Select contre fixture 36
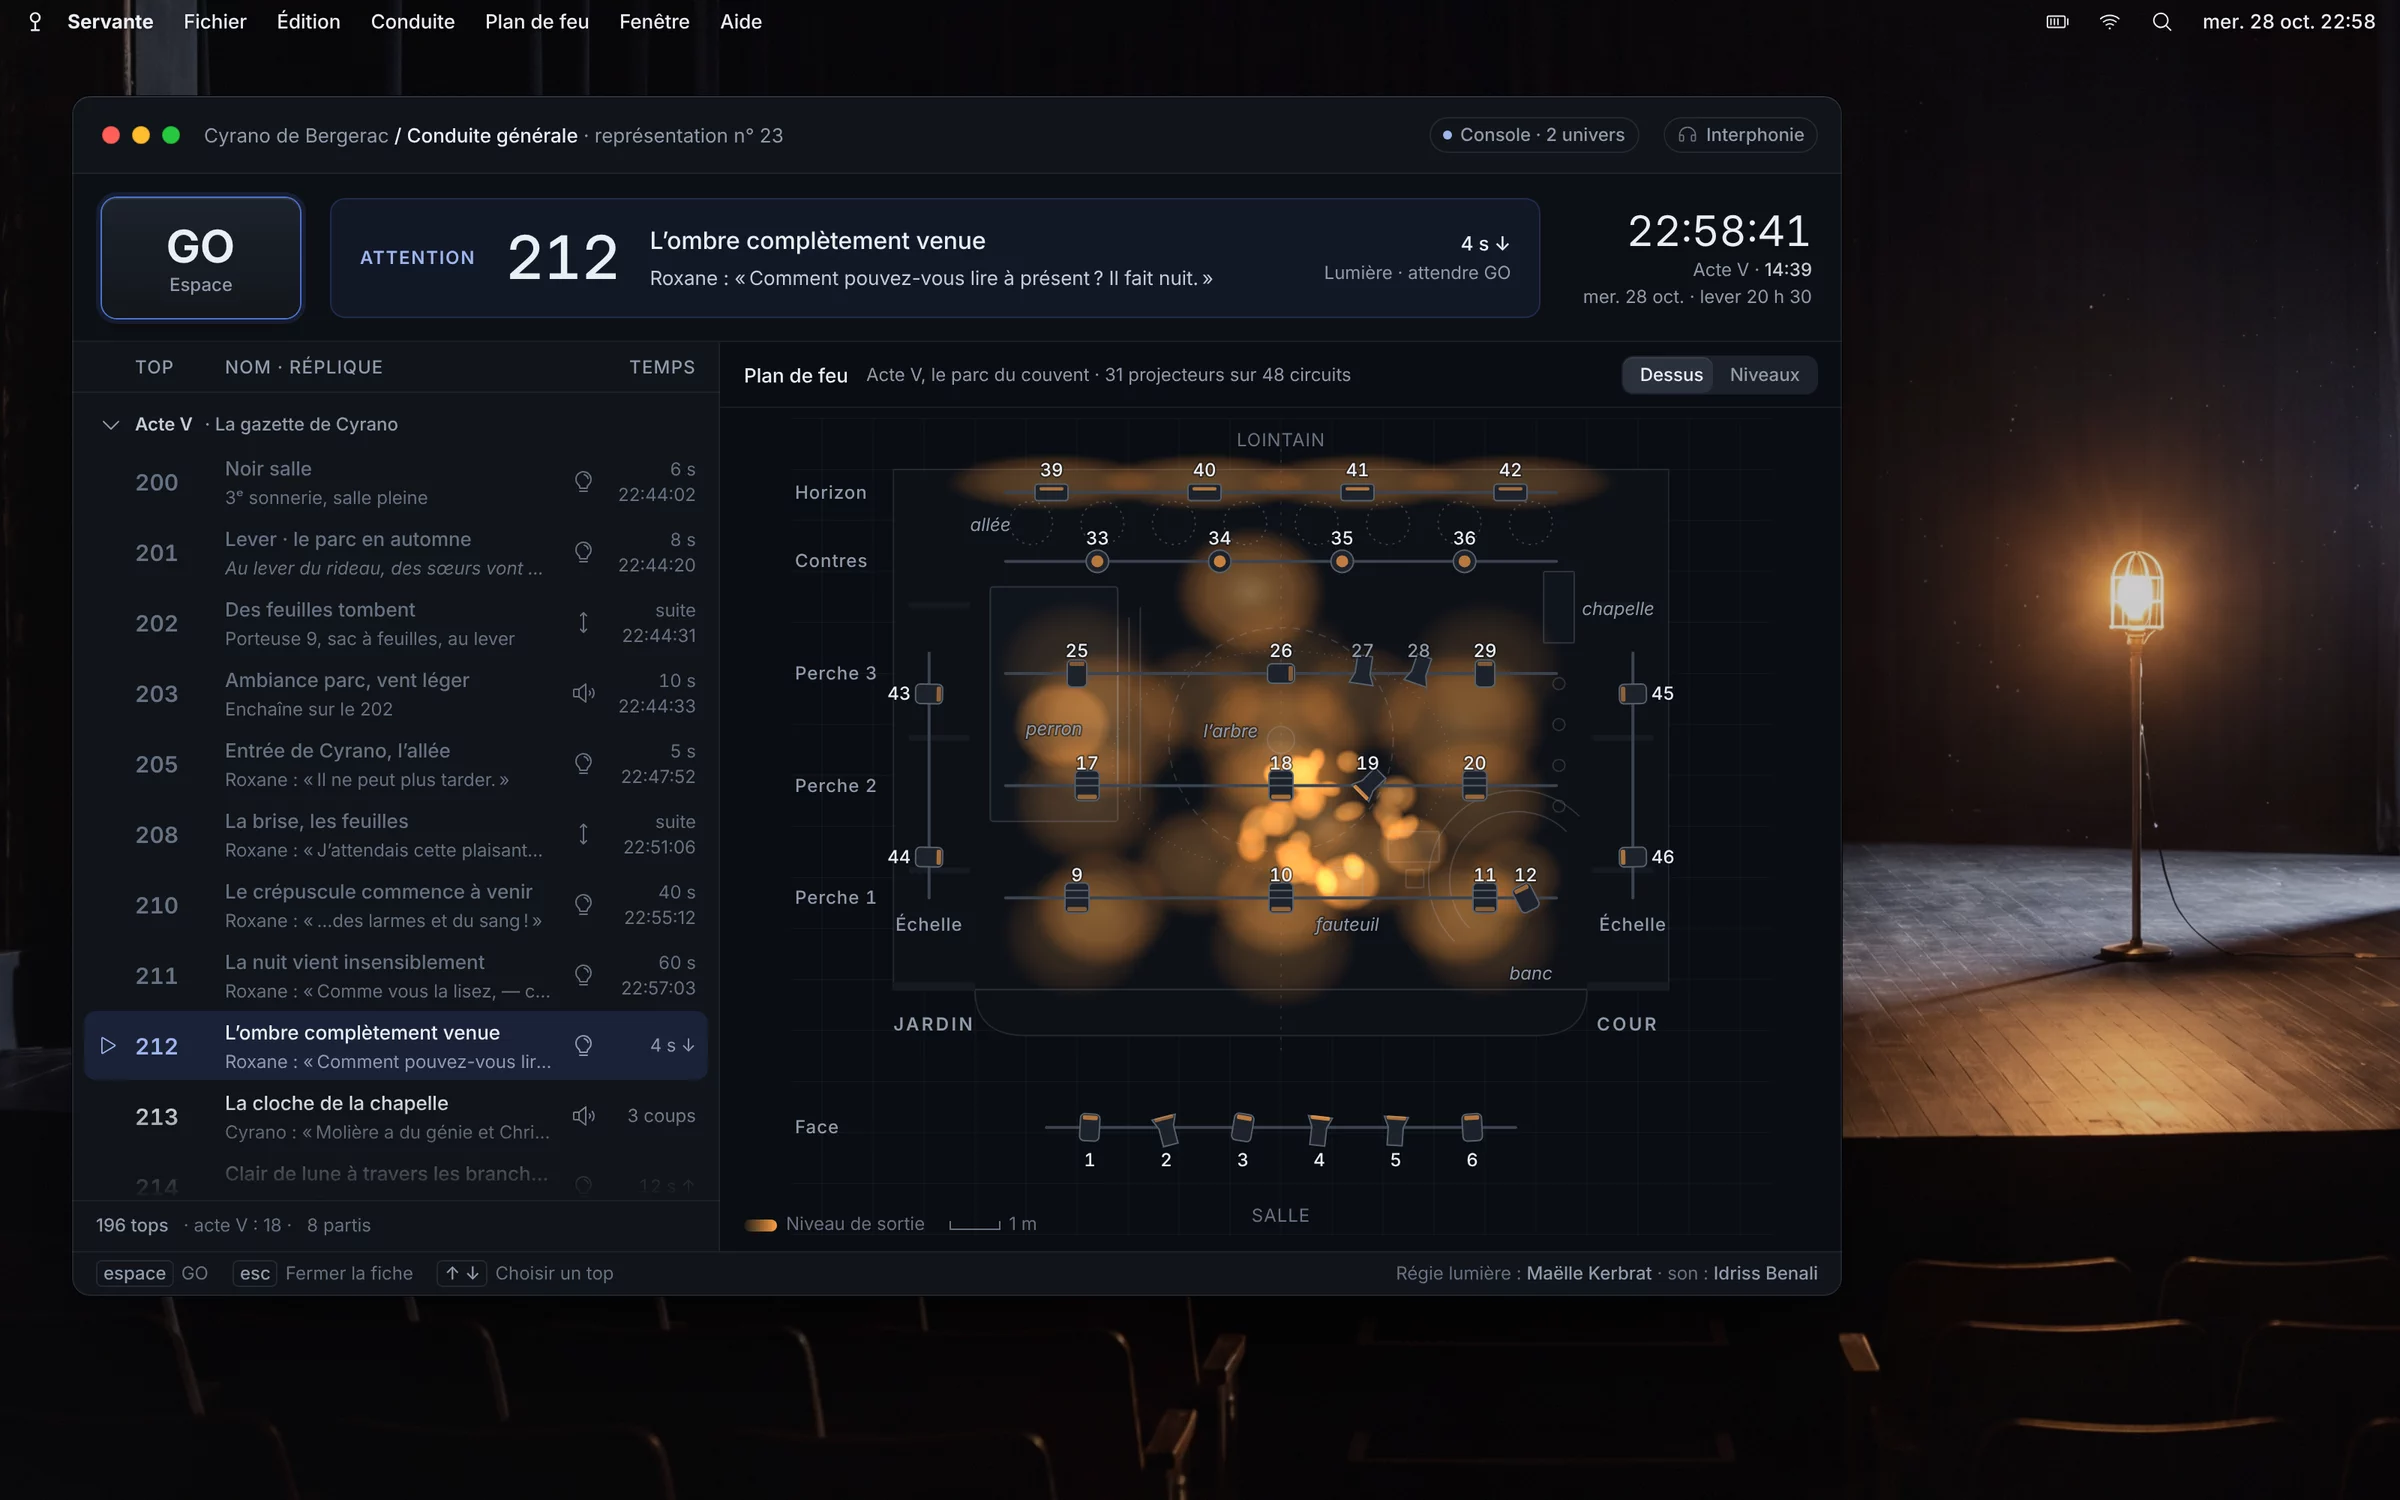Viewport: 2400px width, 1500px height. (1464, 562)
